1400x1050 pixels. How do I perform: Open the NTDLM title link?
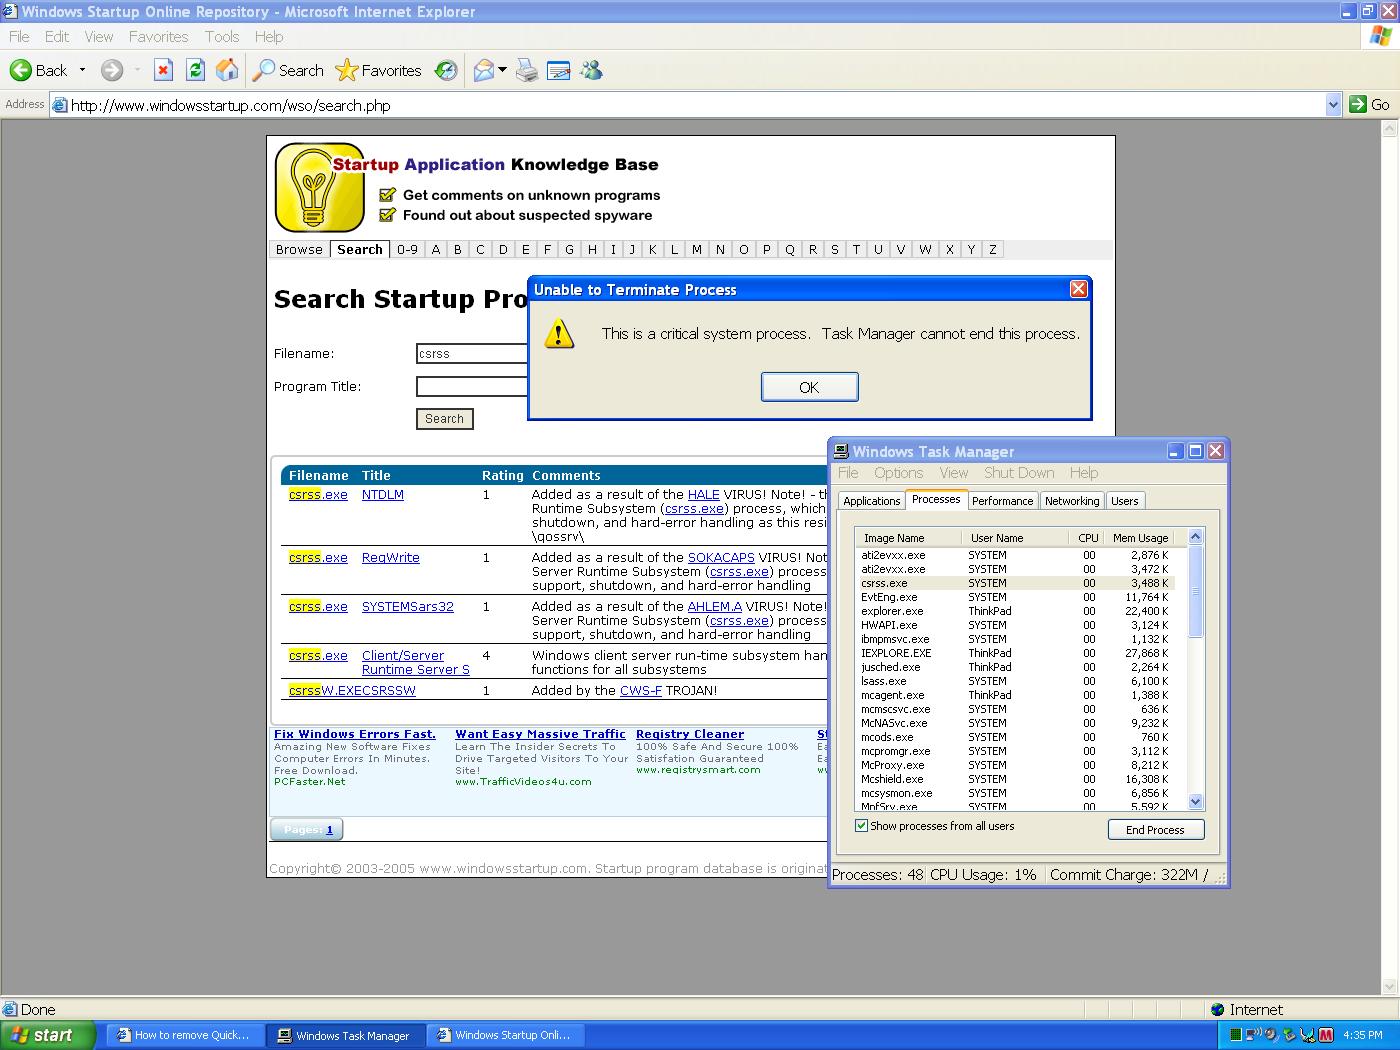[x=383, y=494]
